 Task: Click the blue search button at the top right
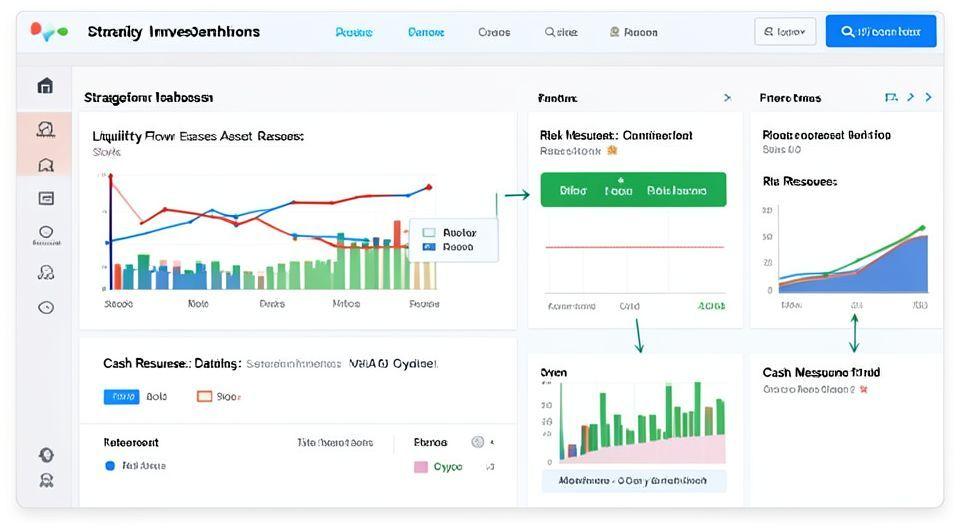click(880, 32)
